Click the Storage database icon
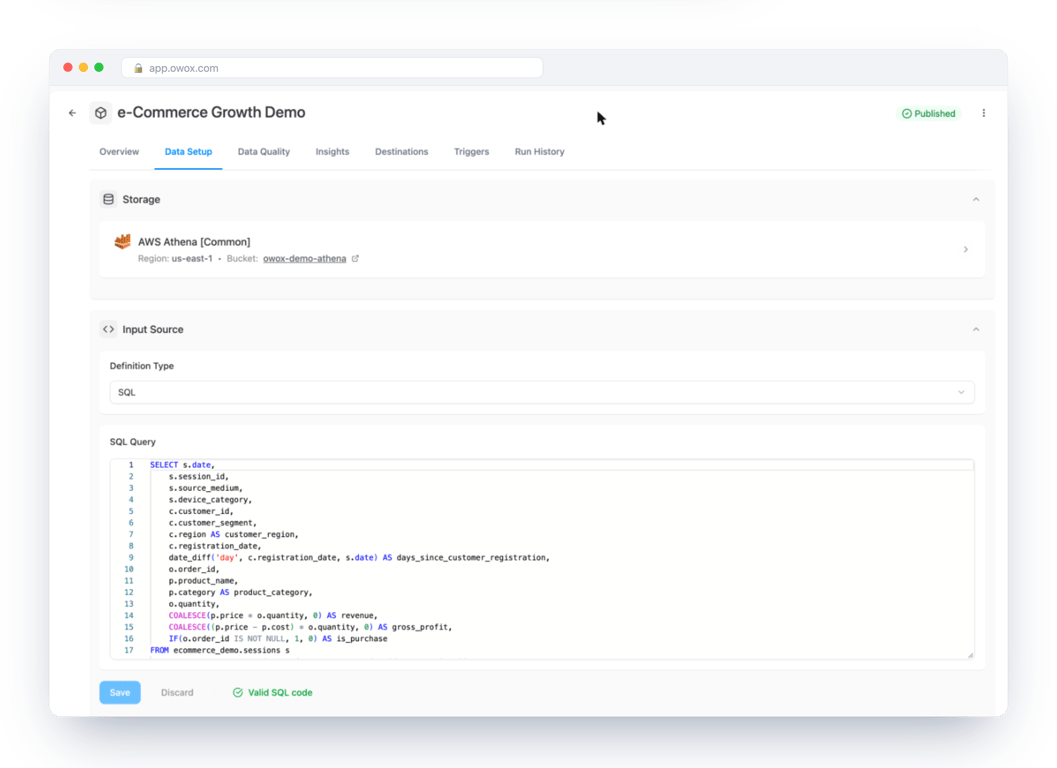This screenshot has height=768, width=1057. pos(108,200)
